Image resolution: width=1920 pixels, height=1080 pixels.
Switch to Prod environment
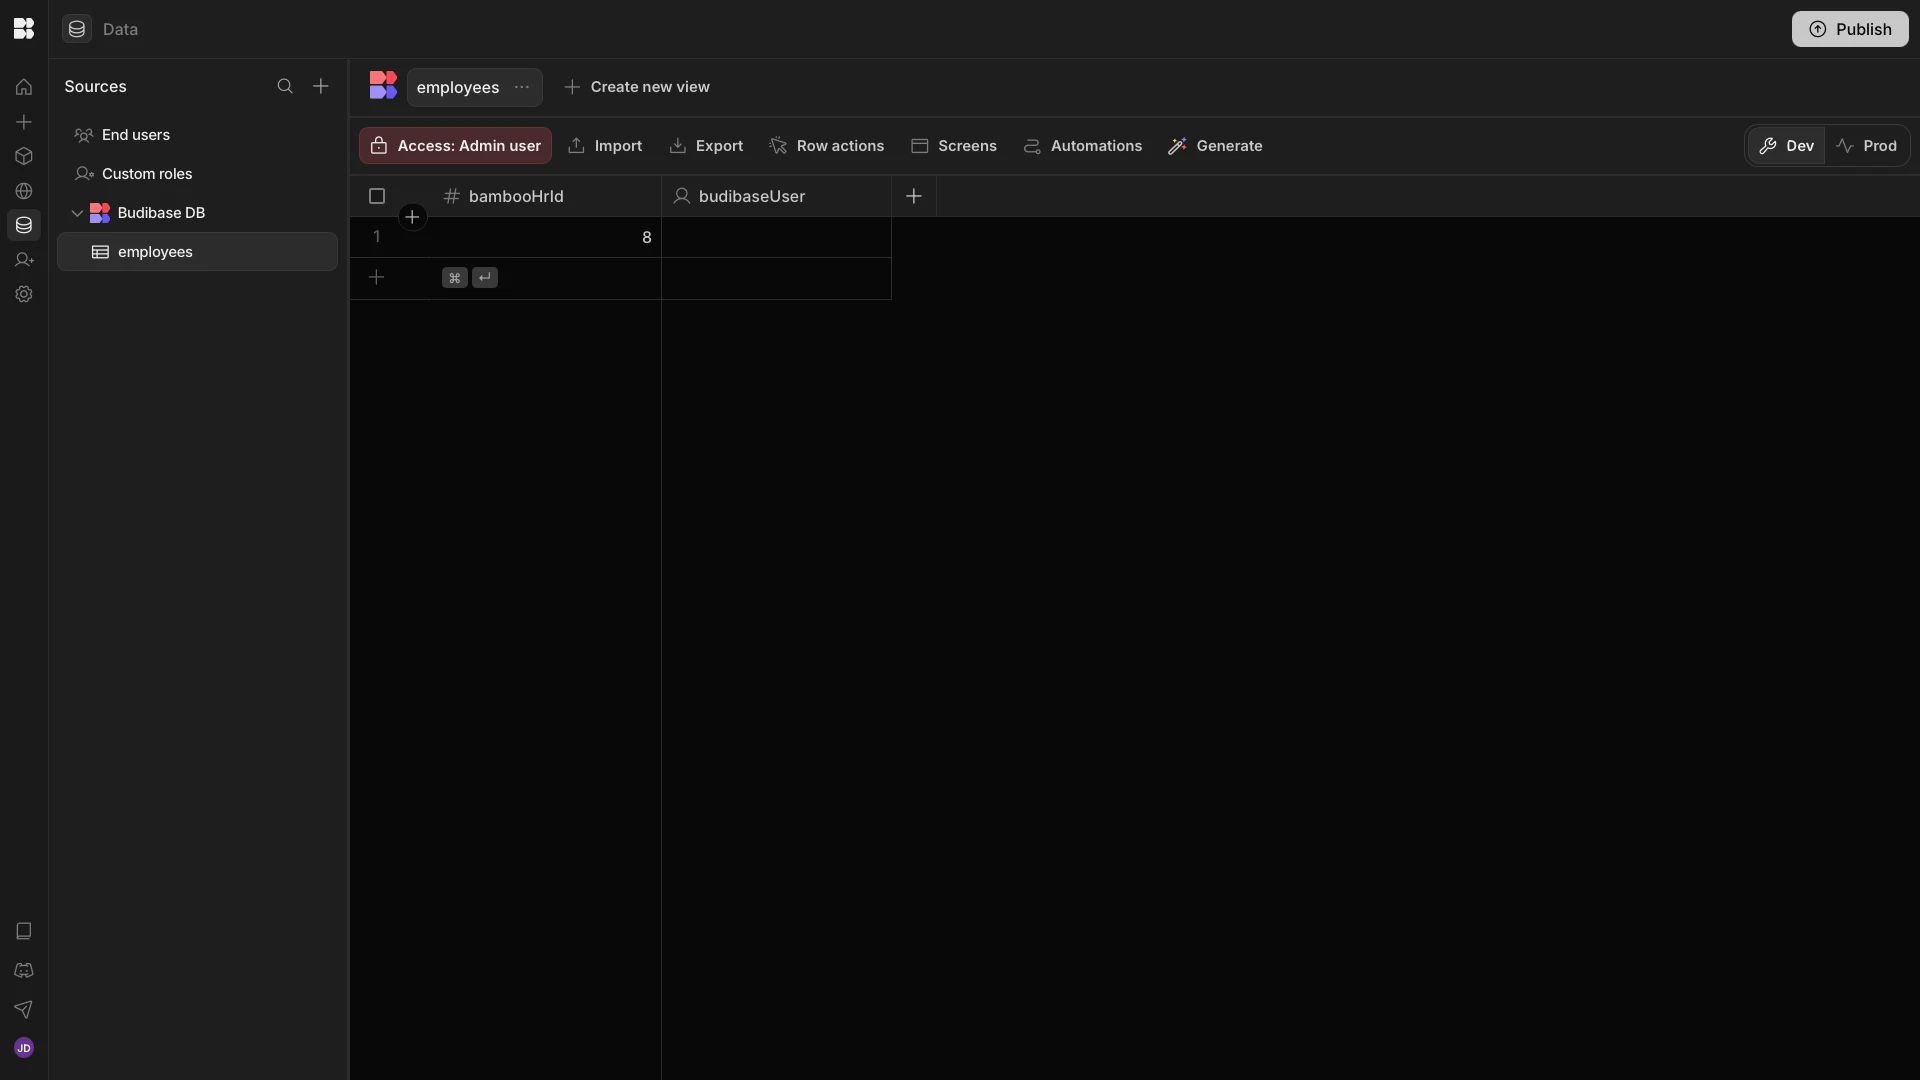click(x=1866, y=146)
